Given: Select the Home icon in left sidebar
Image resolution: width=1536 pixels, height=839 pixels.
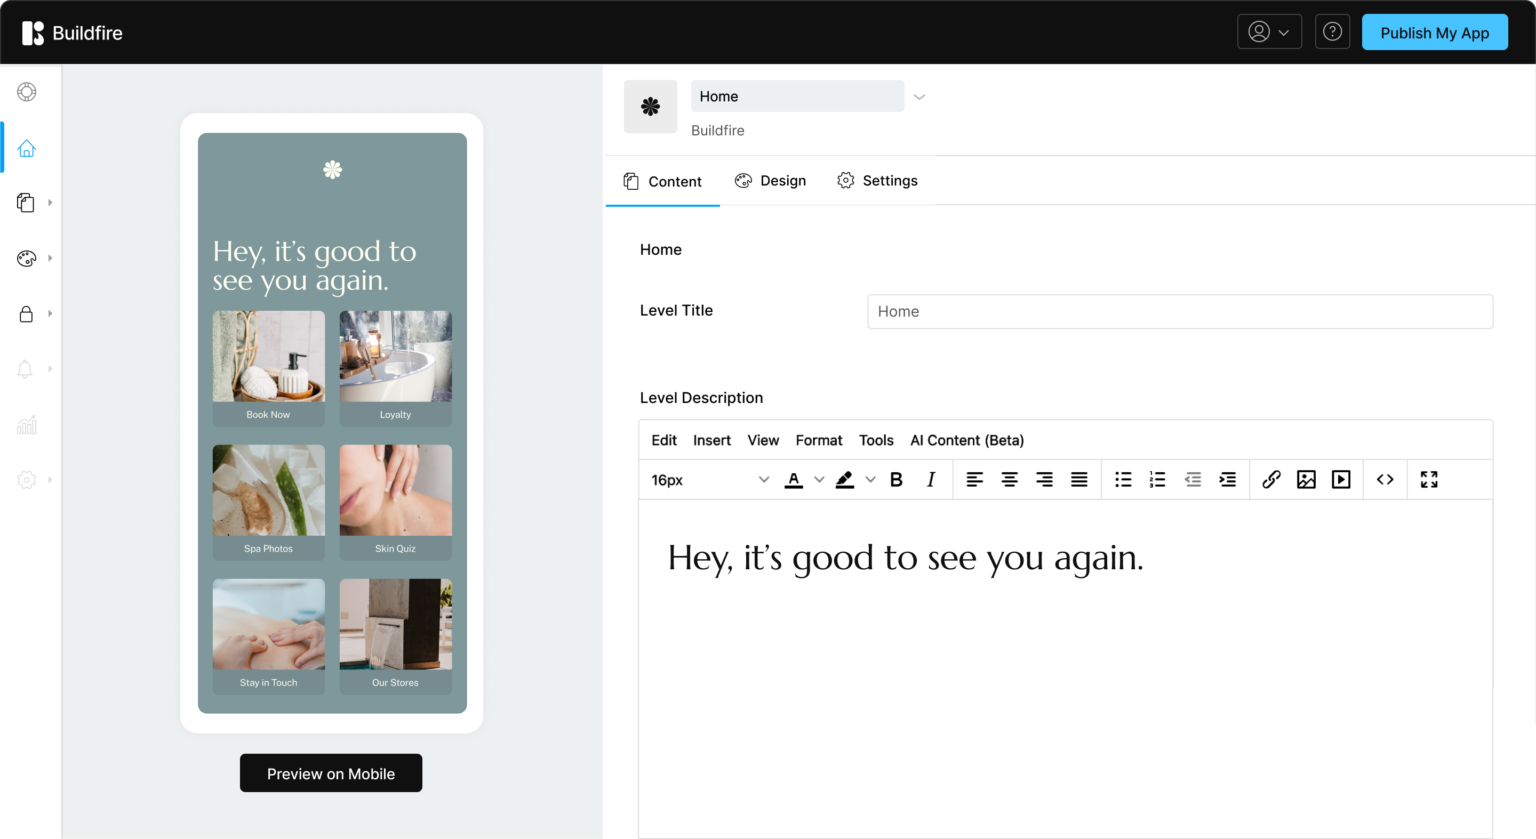Looking at the screenshot, I should [x=27, y=148].
